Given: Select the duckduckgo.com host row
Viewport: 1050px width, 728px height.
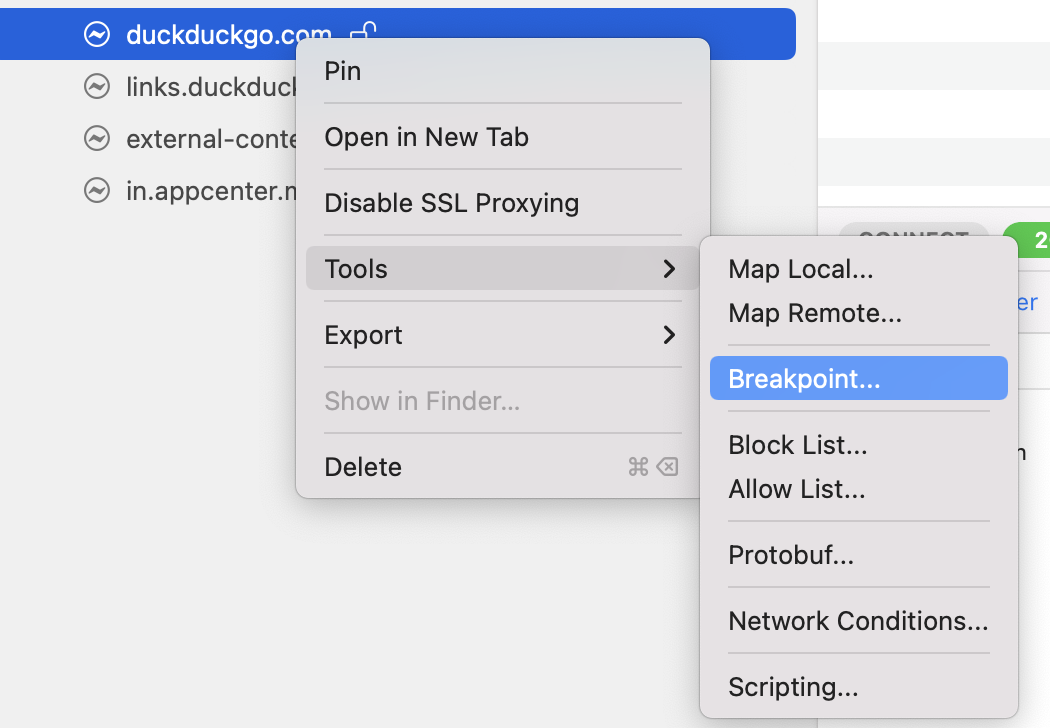Looking at the screenshot, I should (x=398, y=34).
